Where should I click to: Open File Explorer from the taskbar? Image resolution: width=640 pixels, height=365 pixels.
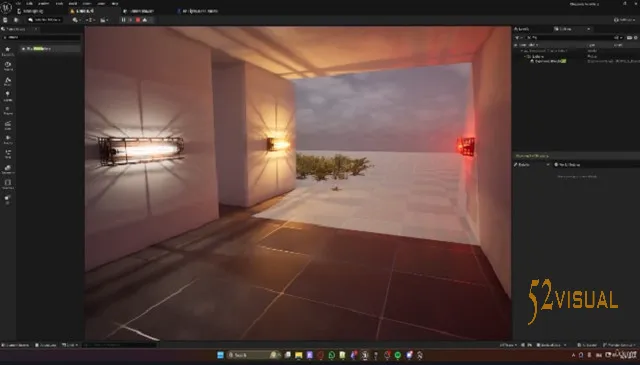(299, 355)
